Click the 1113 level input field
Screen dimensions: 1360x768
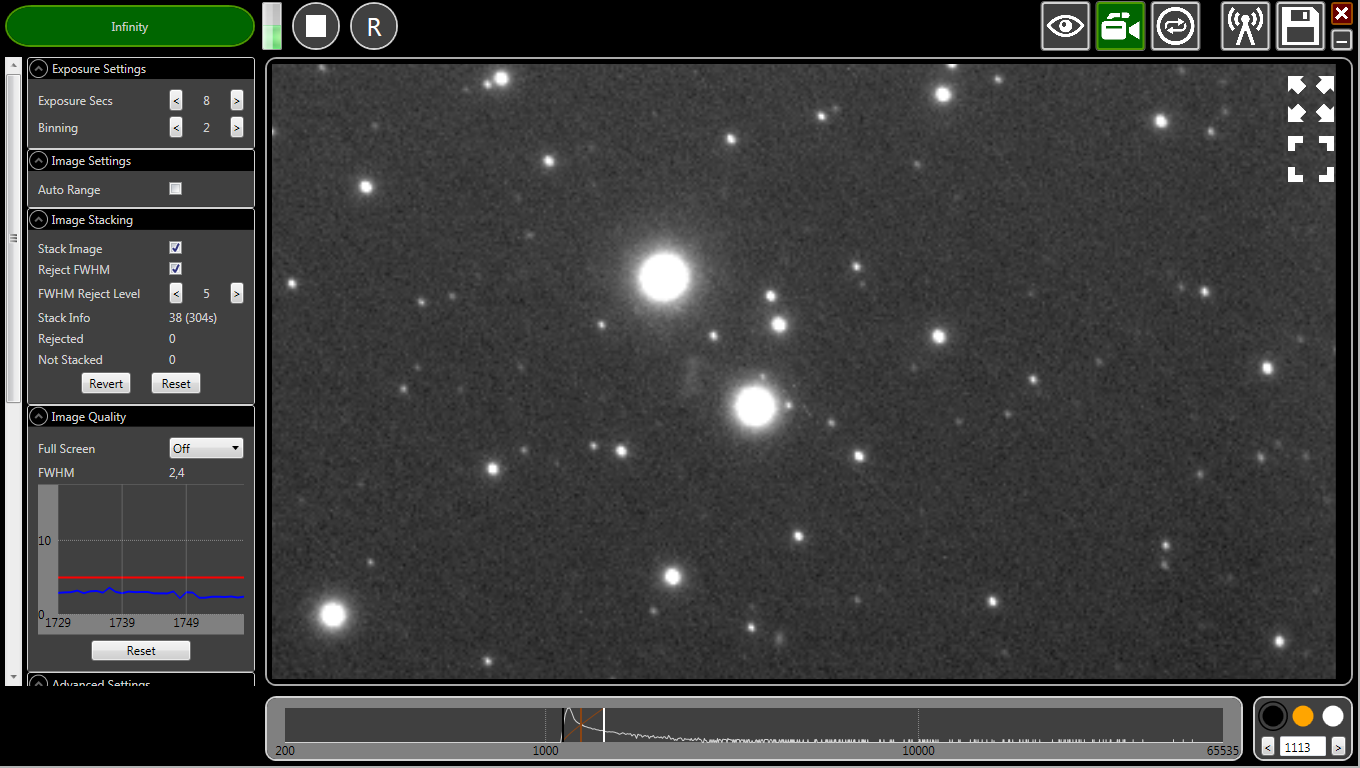pos(1303,746)
